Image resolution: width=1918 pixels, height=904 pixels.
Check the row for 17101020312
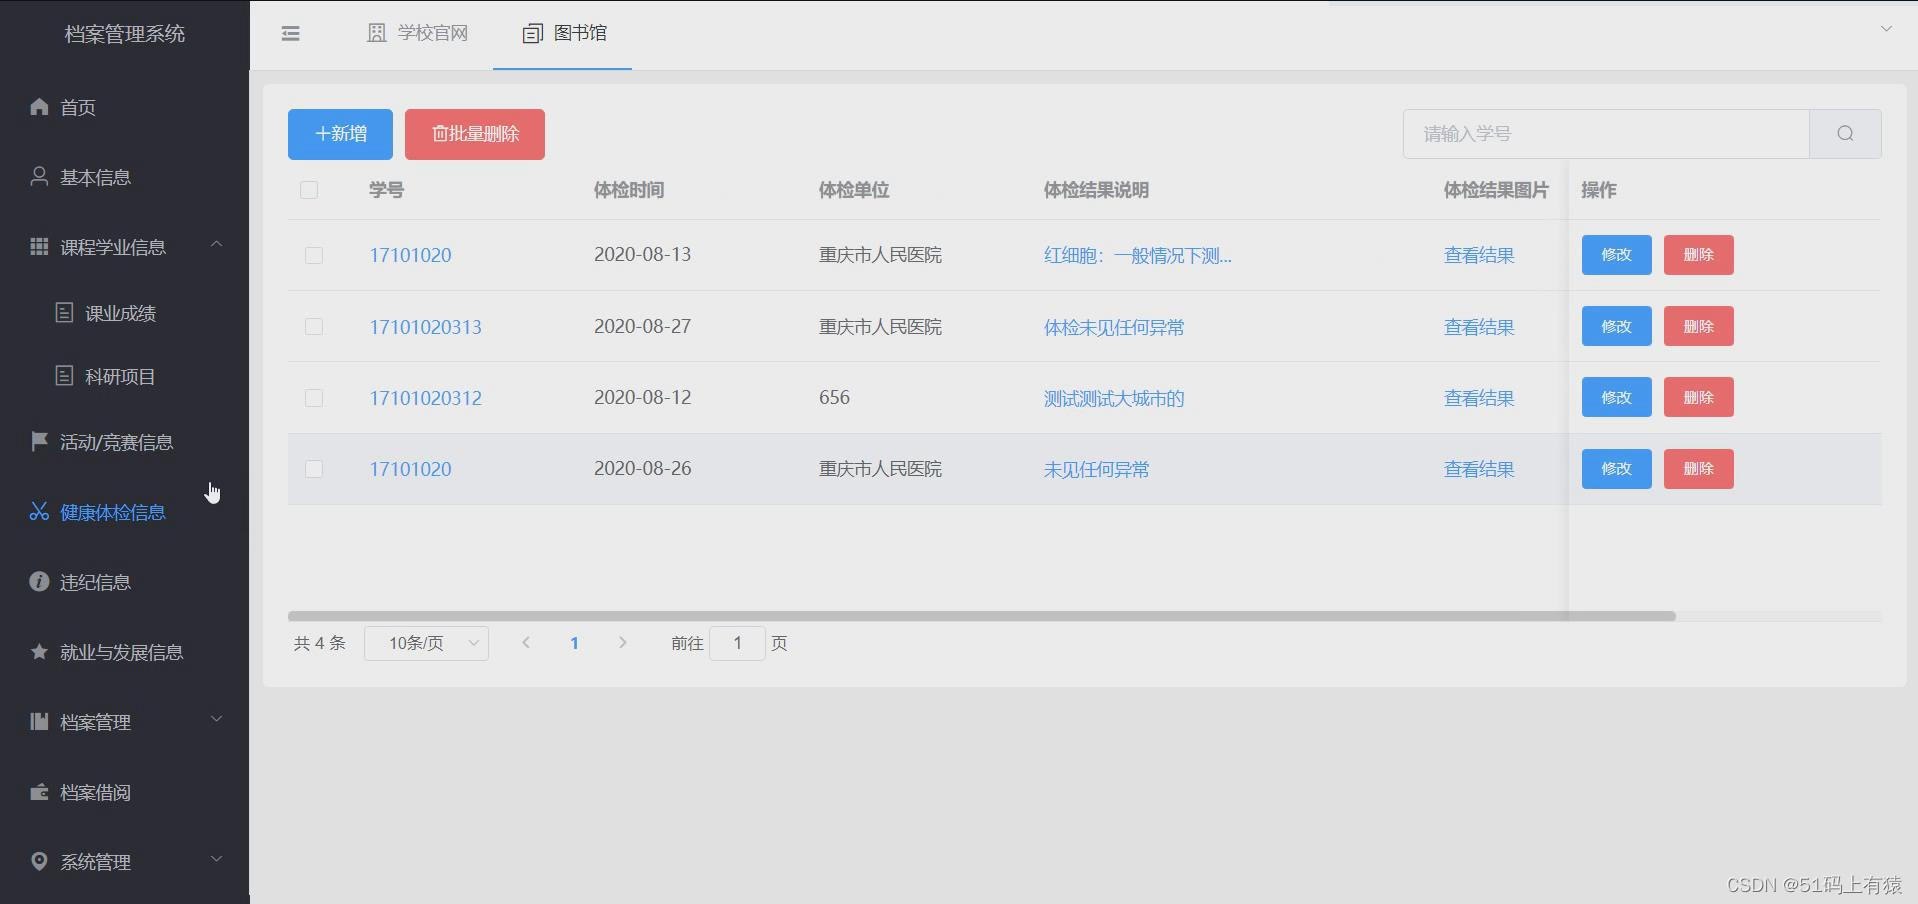coord(314,398)
